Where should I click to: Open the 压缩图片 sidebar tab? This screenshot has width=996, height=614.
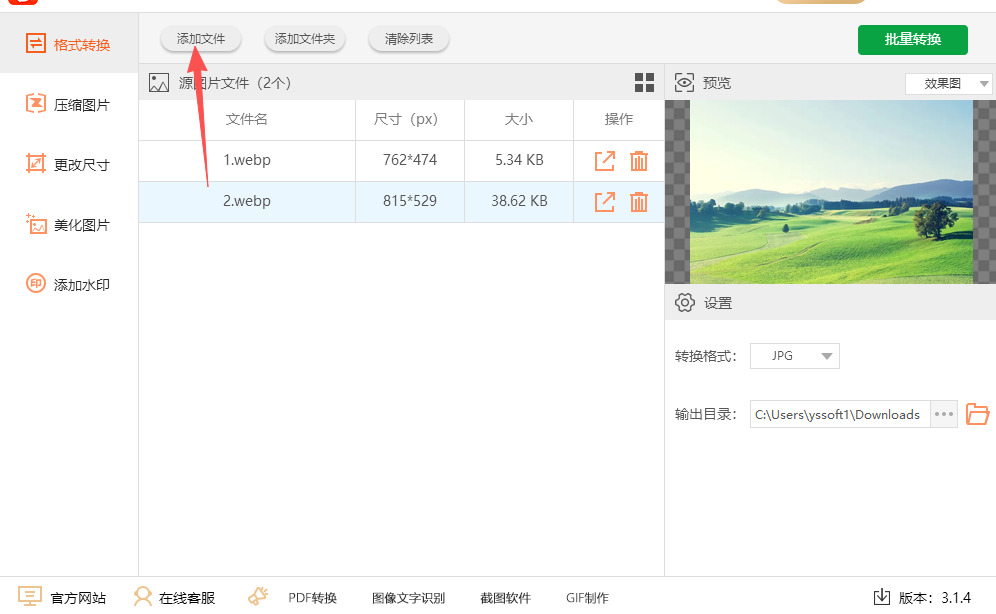(x=68, y=105)
